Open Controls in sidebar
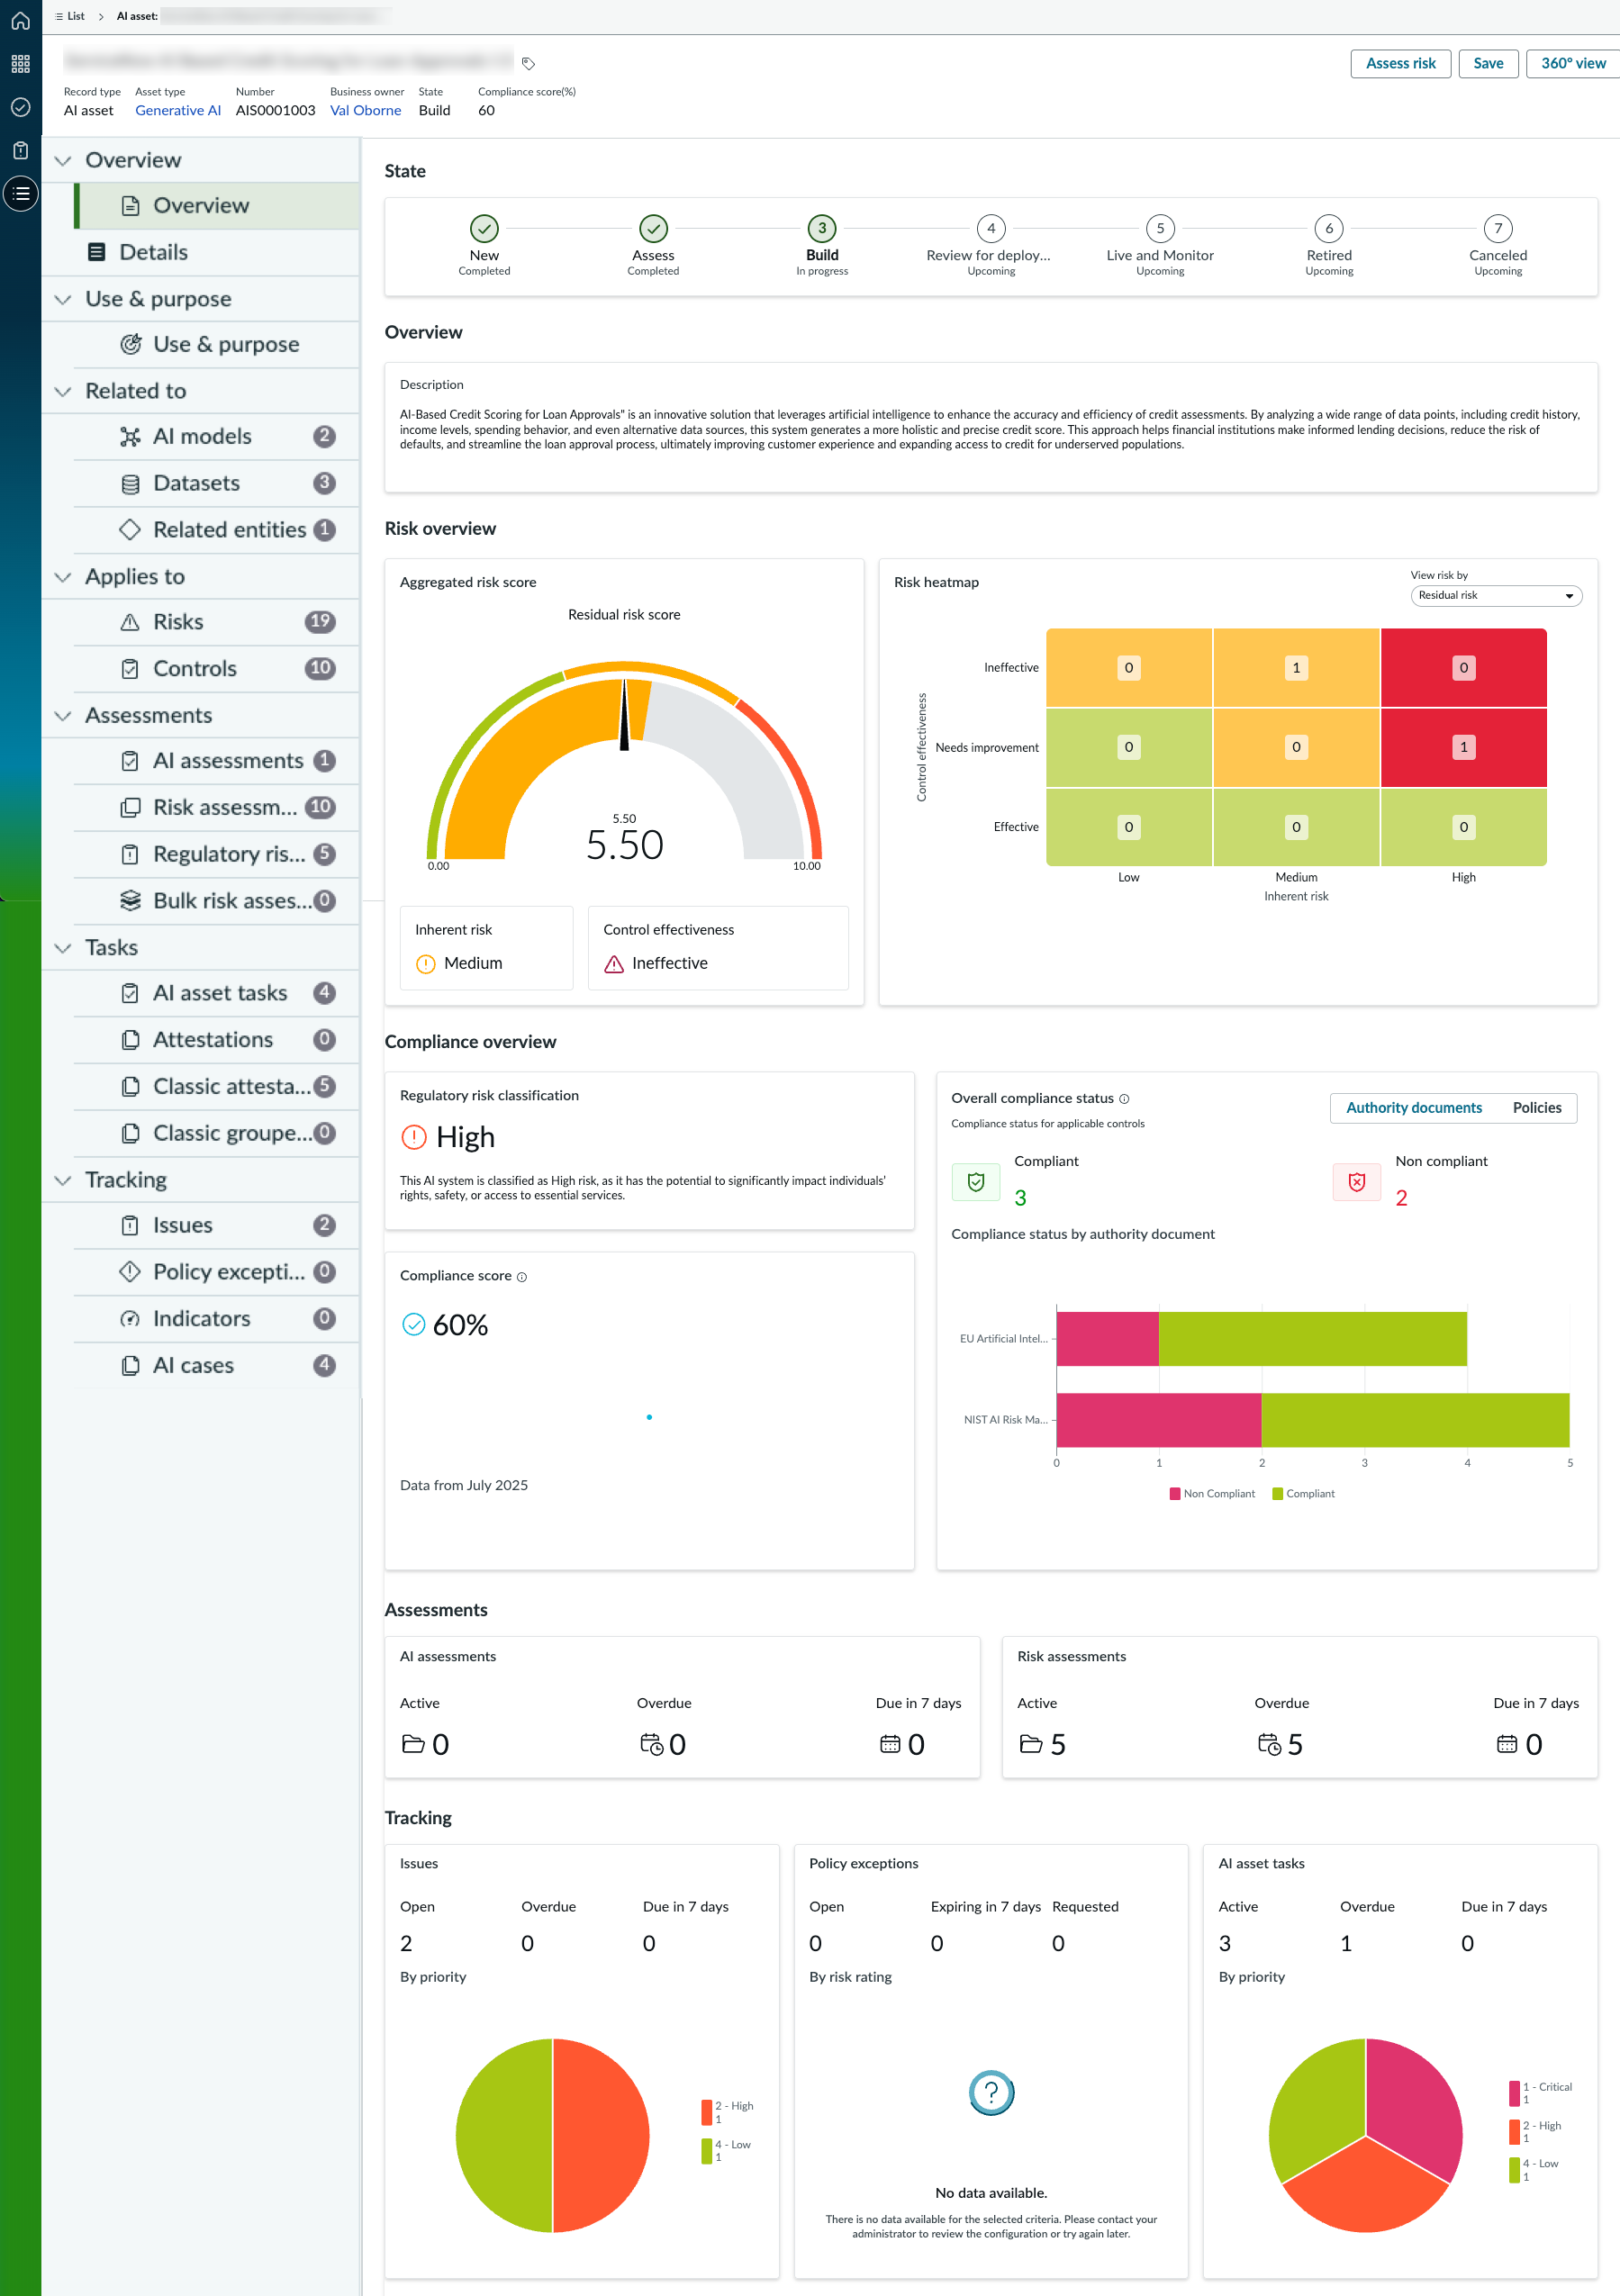Image resolution: width=1620 pixels, height=2296 pixels. pyautogui.click(x=216, y=669)
